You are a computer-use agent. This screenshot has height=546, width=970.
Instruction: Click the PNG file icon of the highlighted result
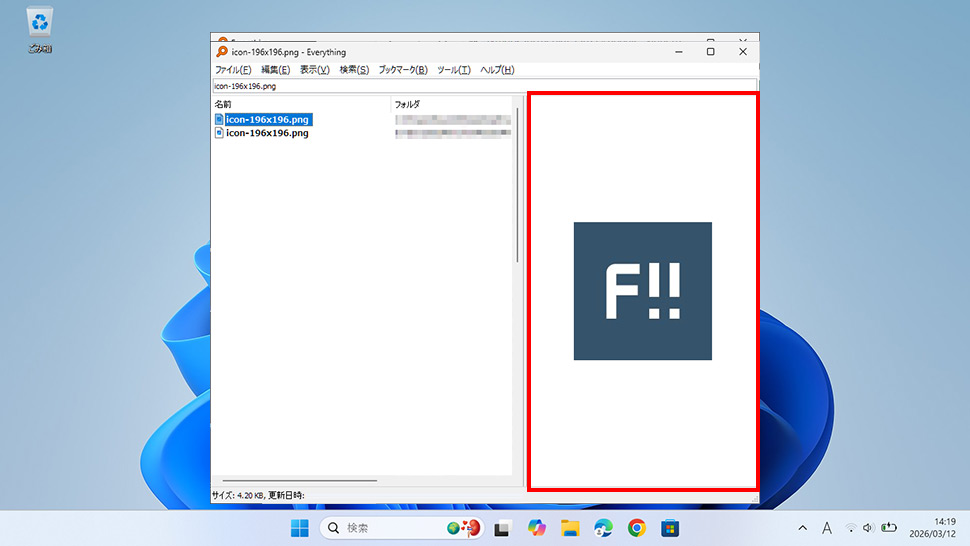[x=219, y=119]
